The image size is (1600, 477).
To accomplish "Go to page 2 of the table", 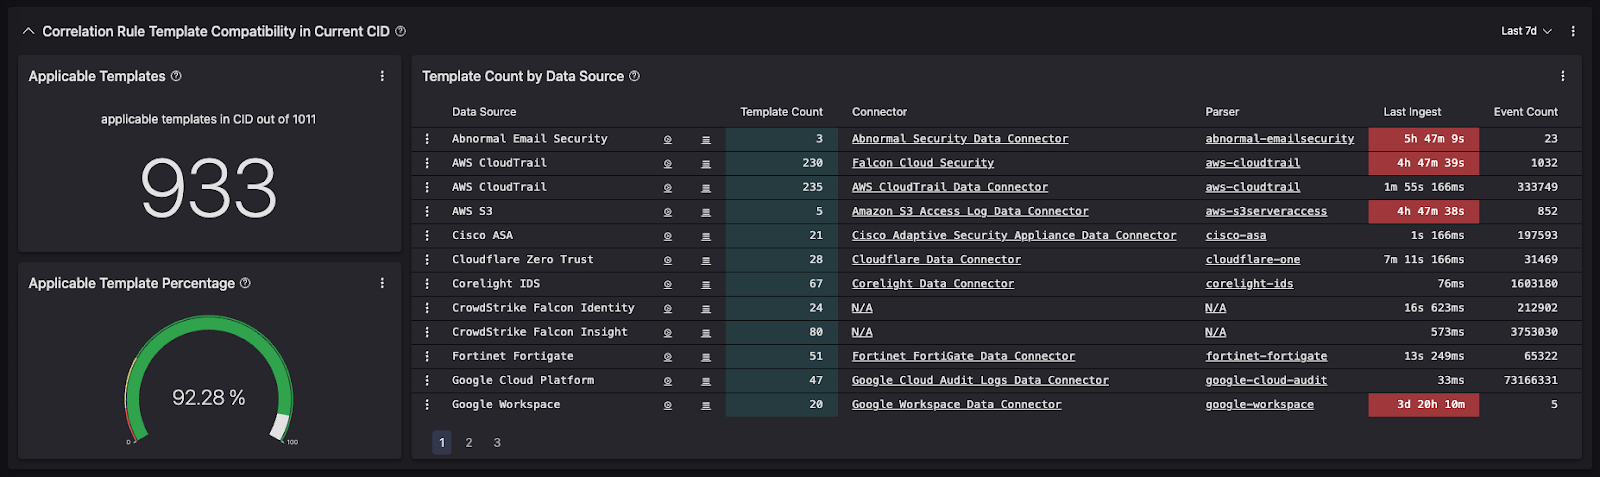I will coord(469,442).
